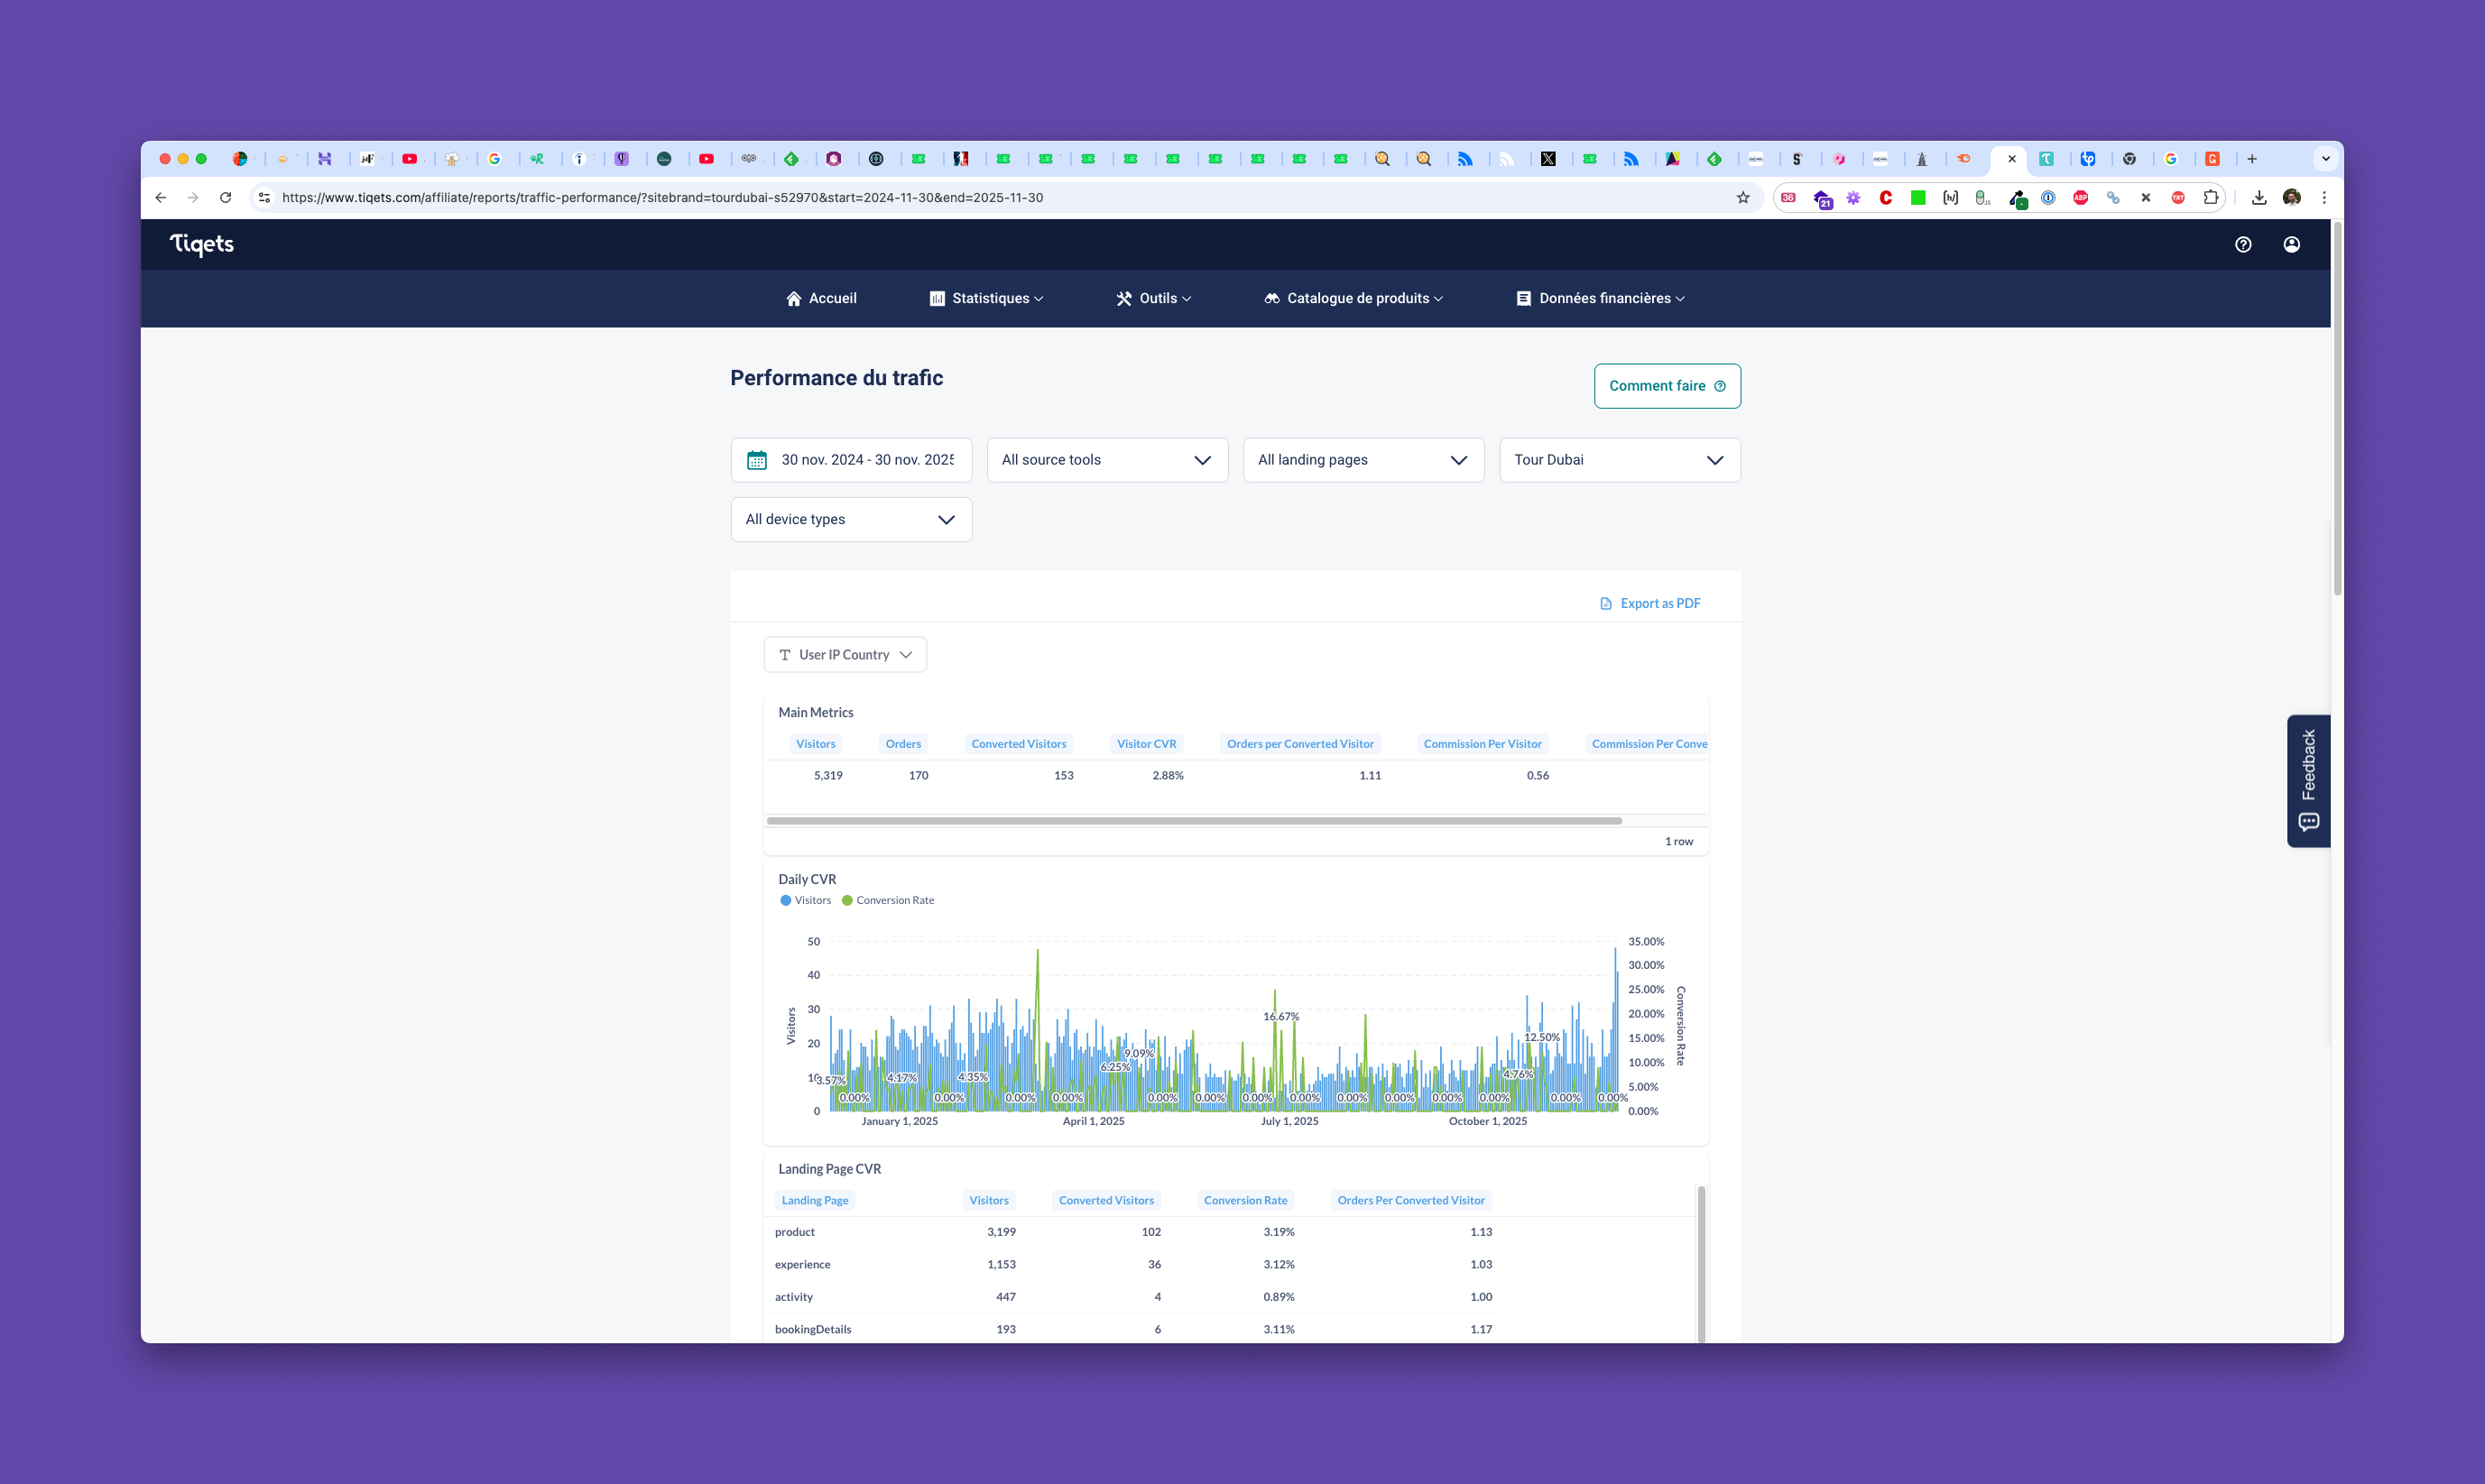Open the All device types dropdown

(851, 519)
